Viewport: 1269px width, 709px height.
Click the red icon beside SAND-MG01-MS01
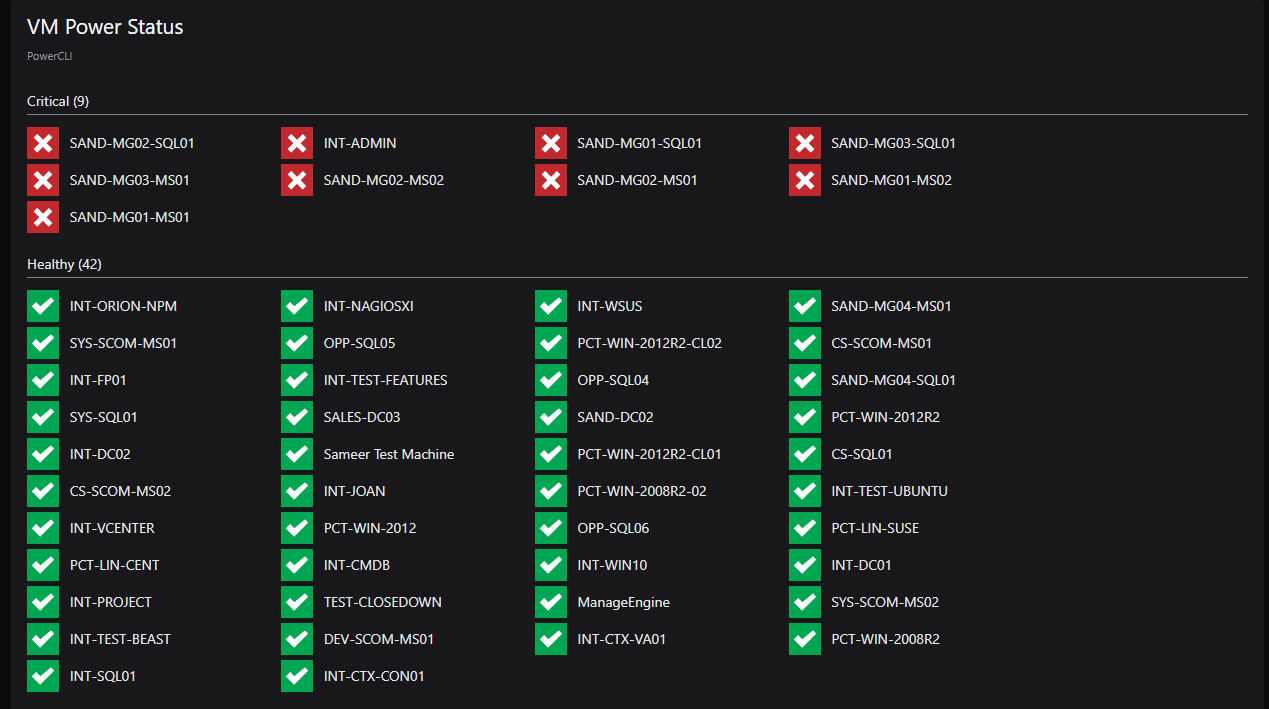pyautogui.click(x=43, y=217)
